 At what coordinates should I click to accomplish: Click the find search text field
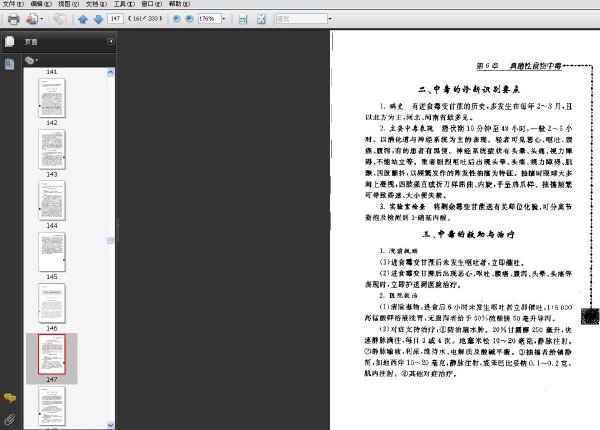pyautogui.click(x=302, y=18)
